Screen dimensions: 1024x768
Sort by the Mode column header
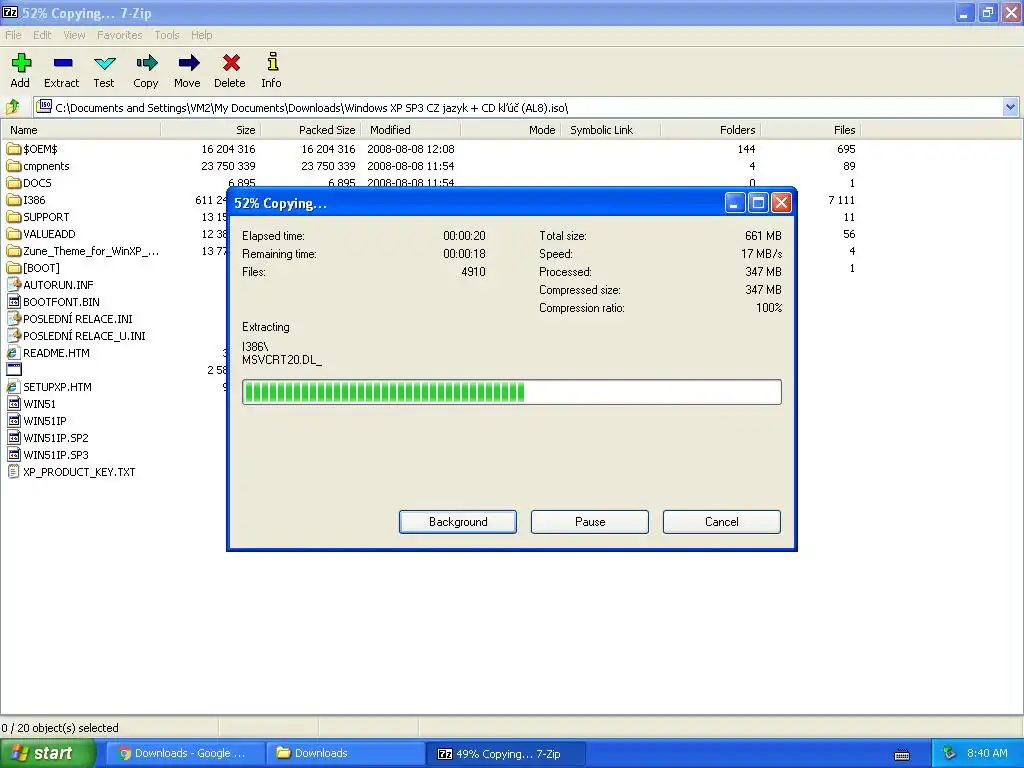[510, 130]
